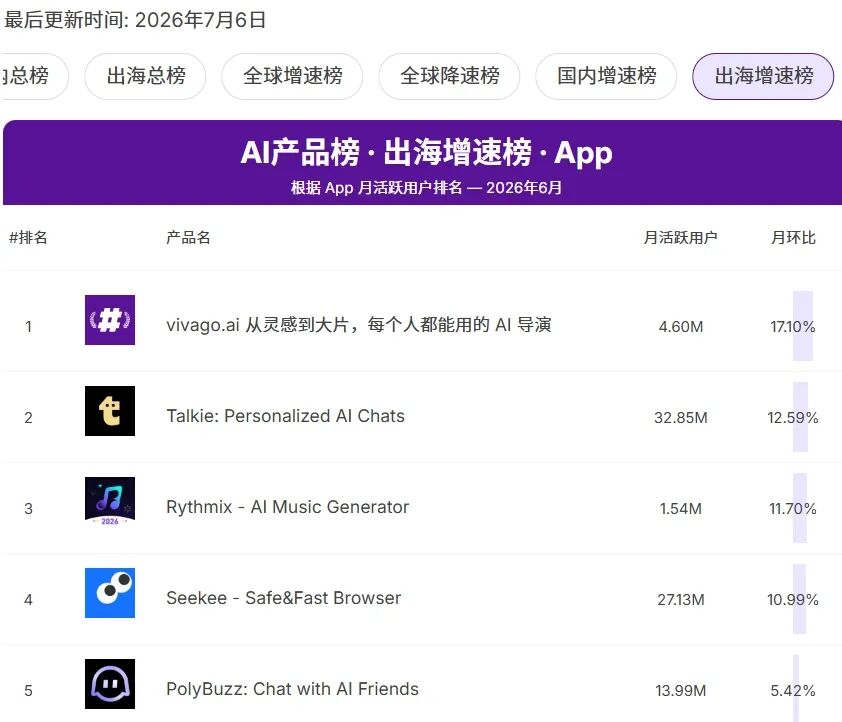Select the 出海增速榜 tab

pyautogui.click(x=763, y=76)
